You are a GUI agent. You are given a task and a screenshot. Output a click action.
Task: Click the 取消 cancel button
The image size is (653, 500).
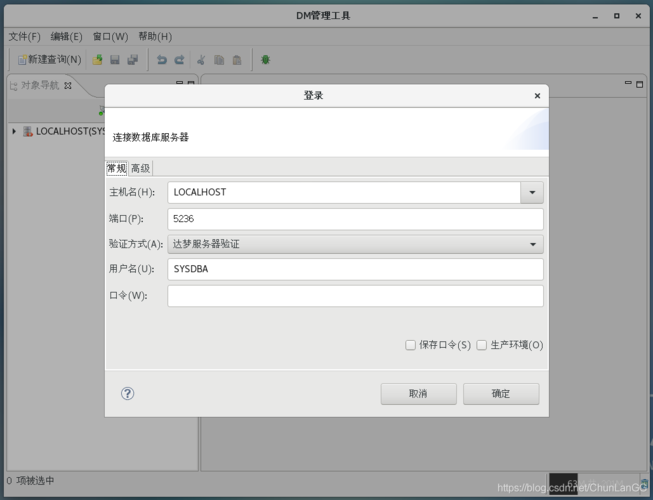[x=419, y=394]
